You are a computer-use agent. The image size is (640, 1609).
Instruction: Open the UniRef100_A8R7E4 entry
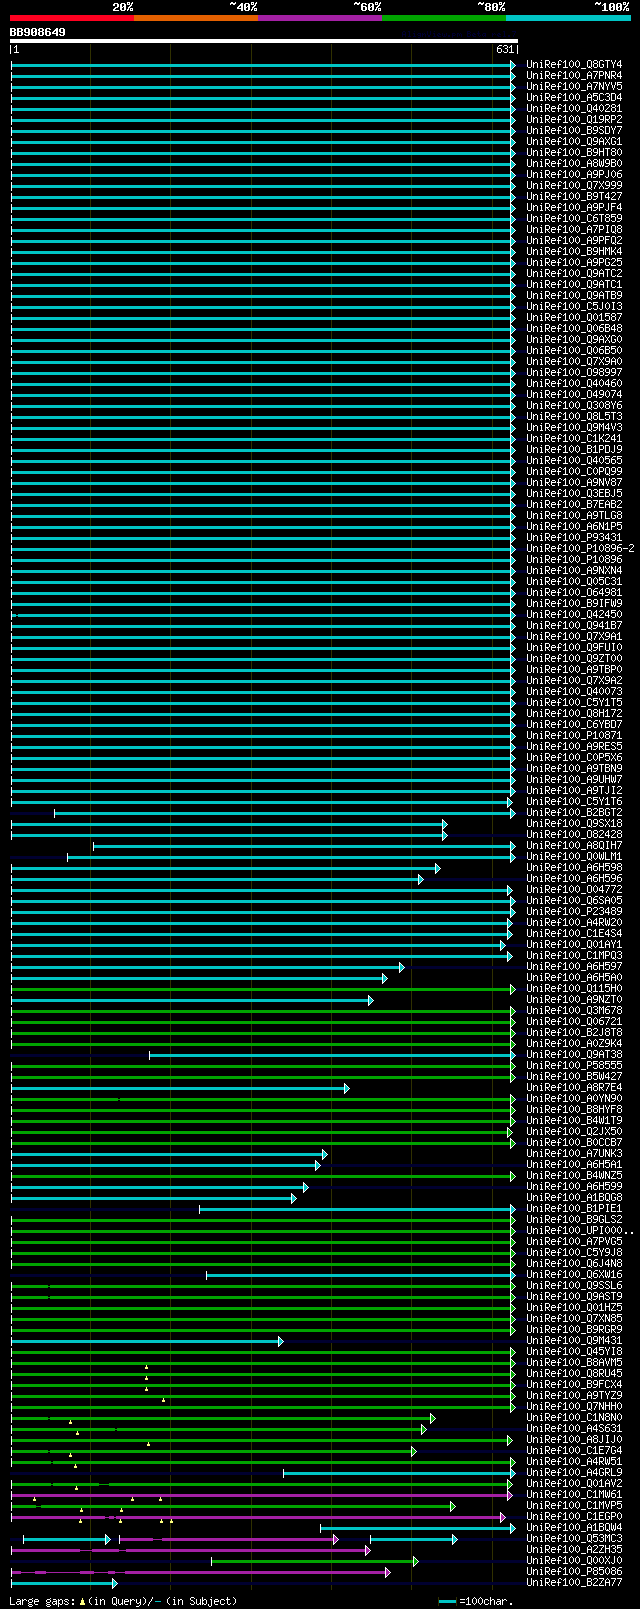(574, 1088)
